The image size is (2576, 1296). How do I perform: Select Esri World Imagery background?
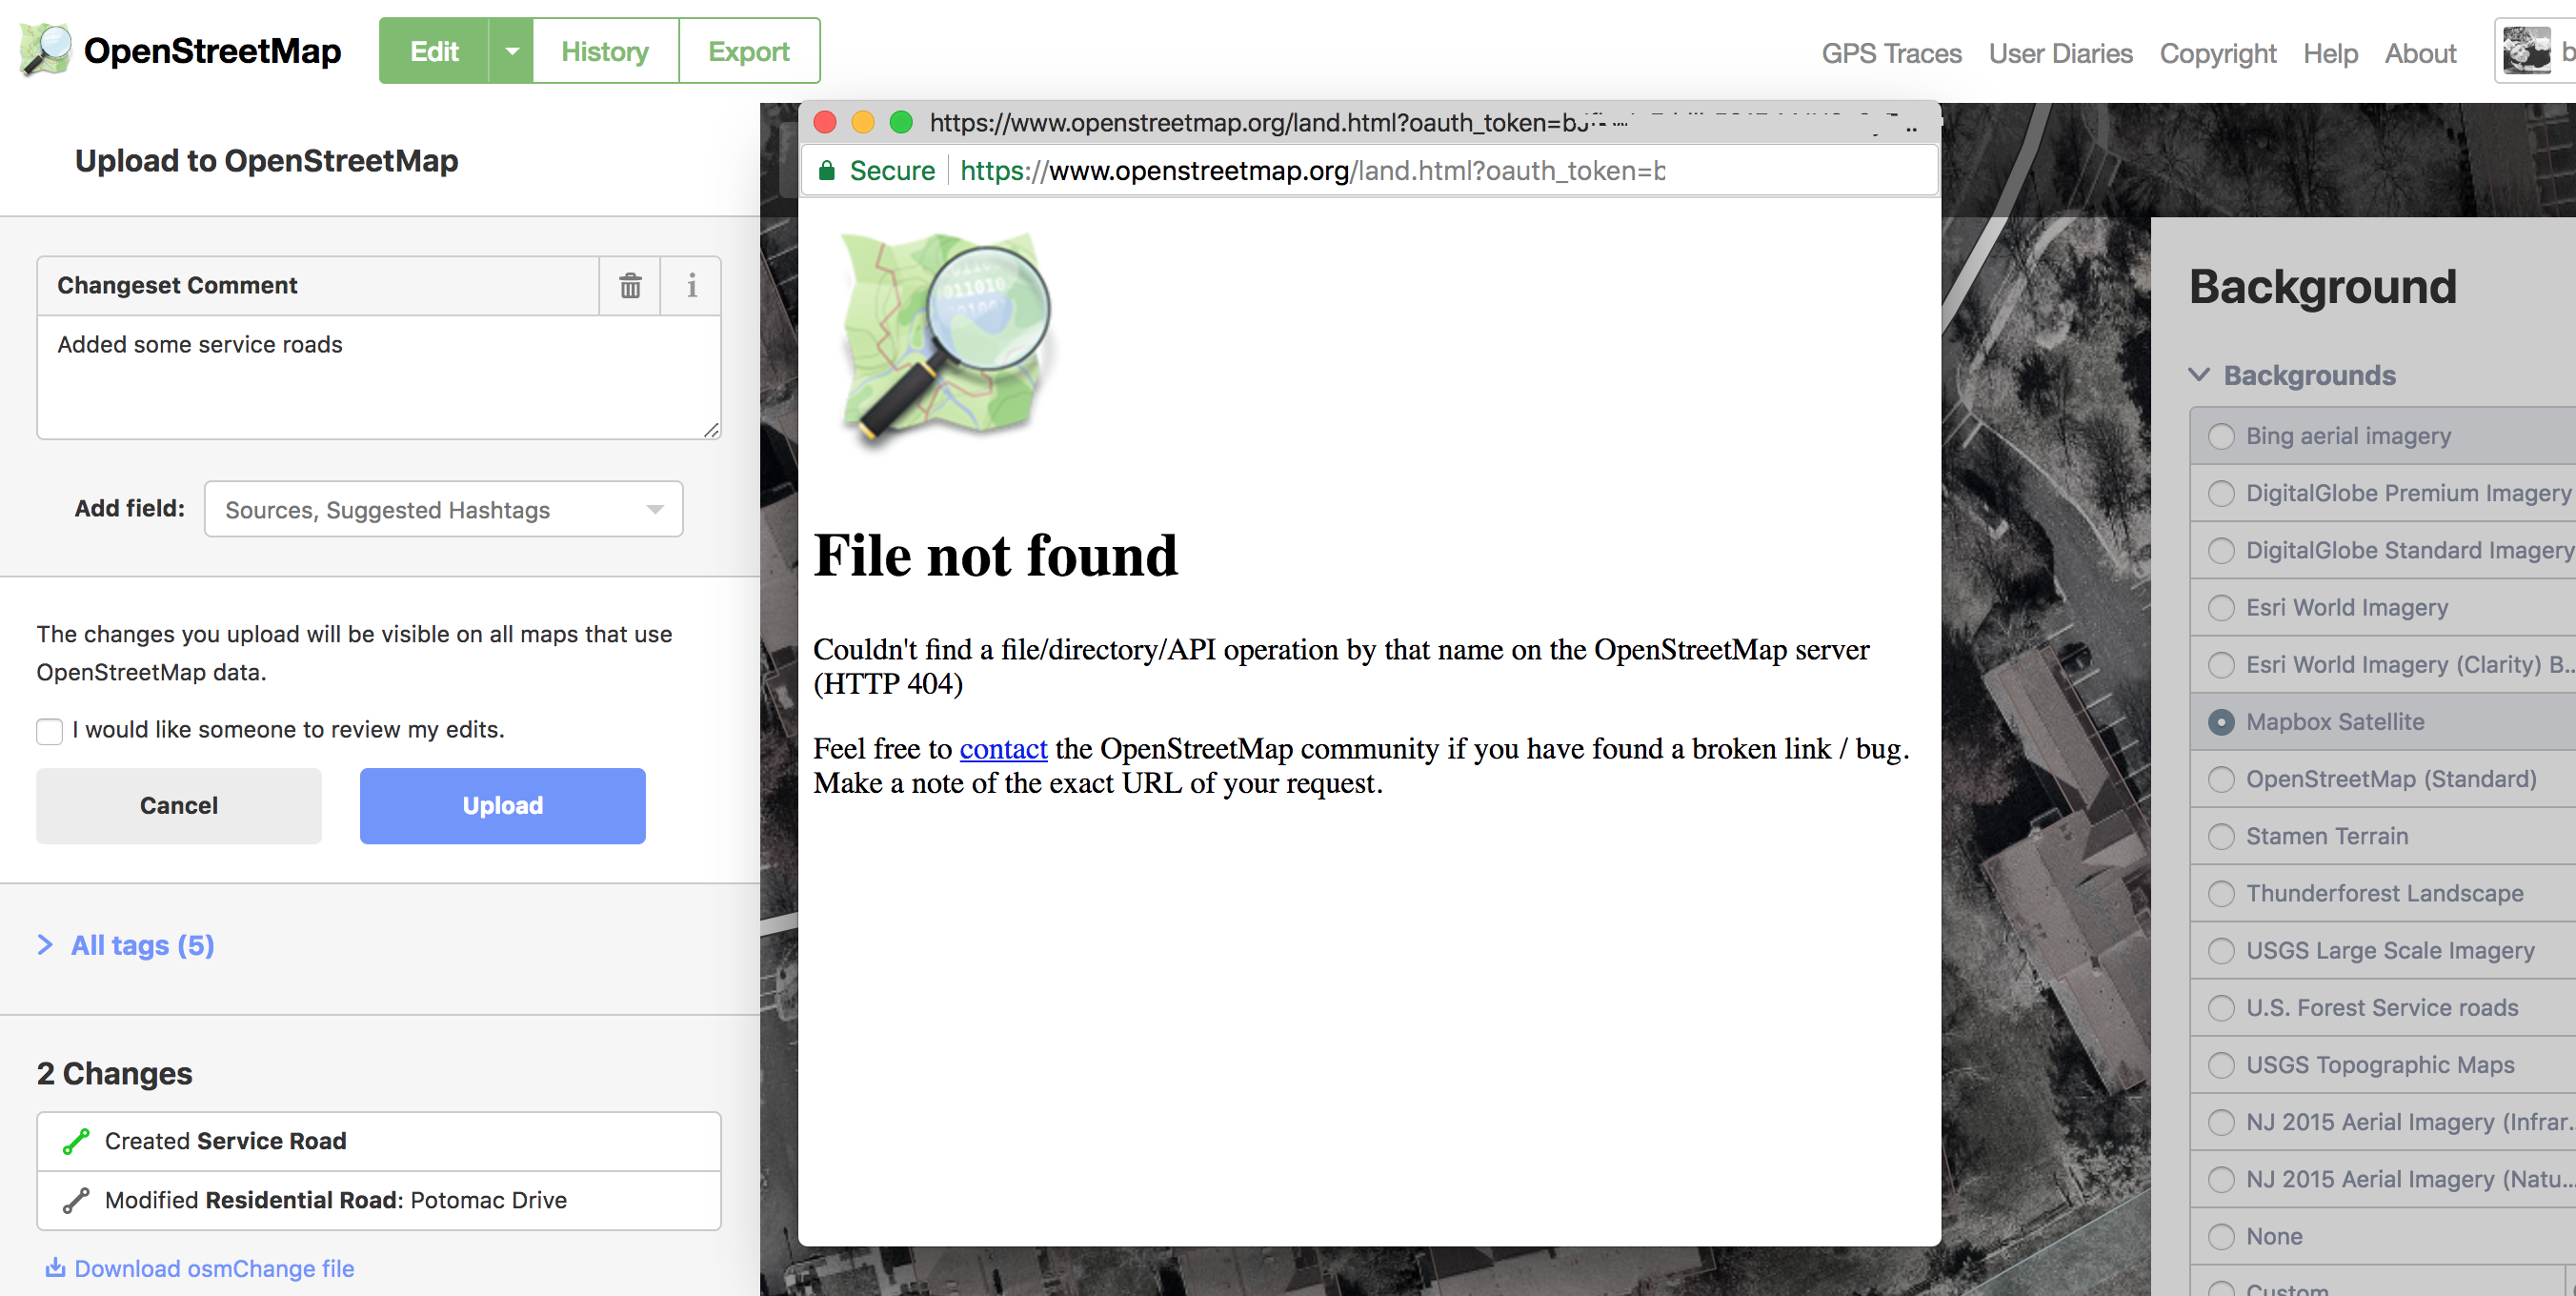coord(2383,607)
